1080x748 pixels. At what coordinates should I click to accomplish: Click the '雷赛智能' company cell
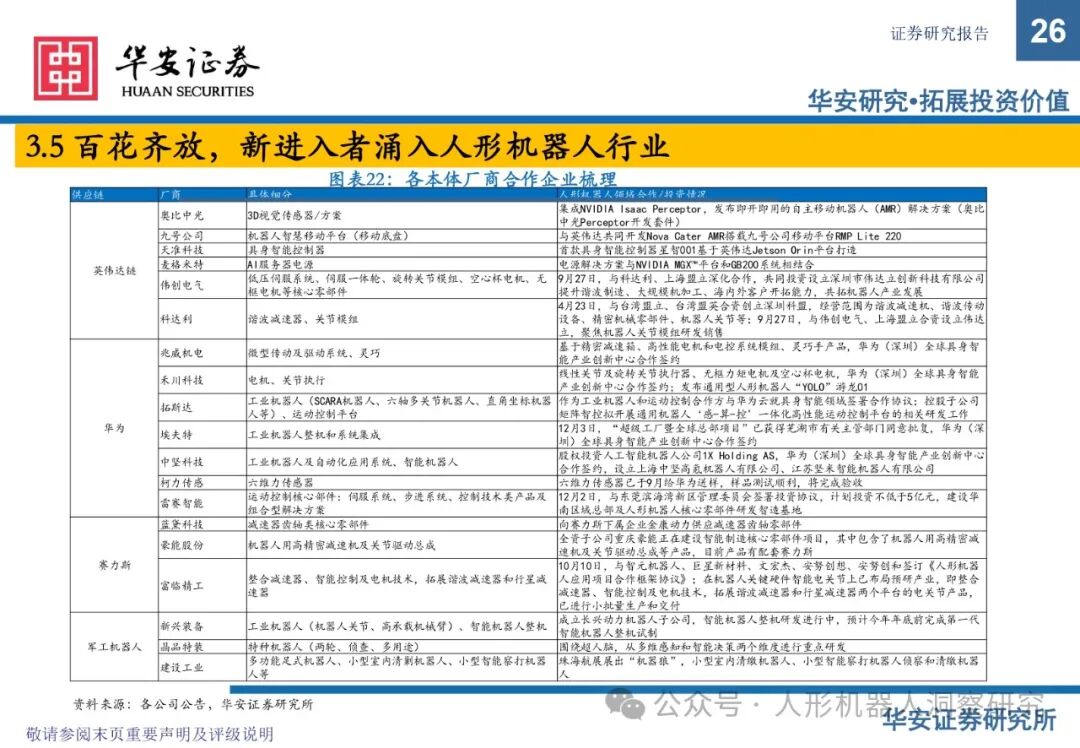[x=202, y=503]
